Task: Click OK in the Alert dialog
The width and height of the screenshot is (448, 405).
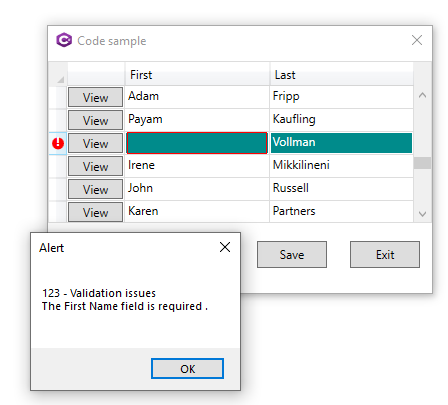Action: point(187,369)
